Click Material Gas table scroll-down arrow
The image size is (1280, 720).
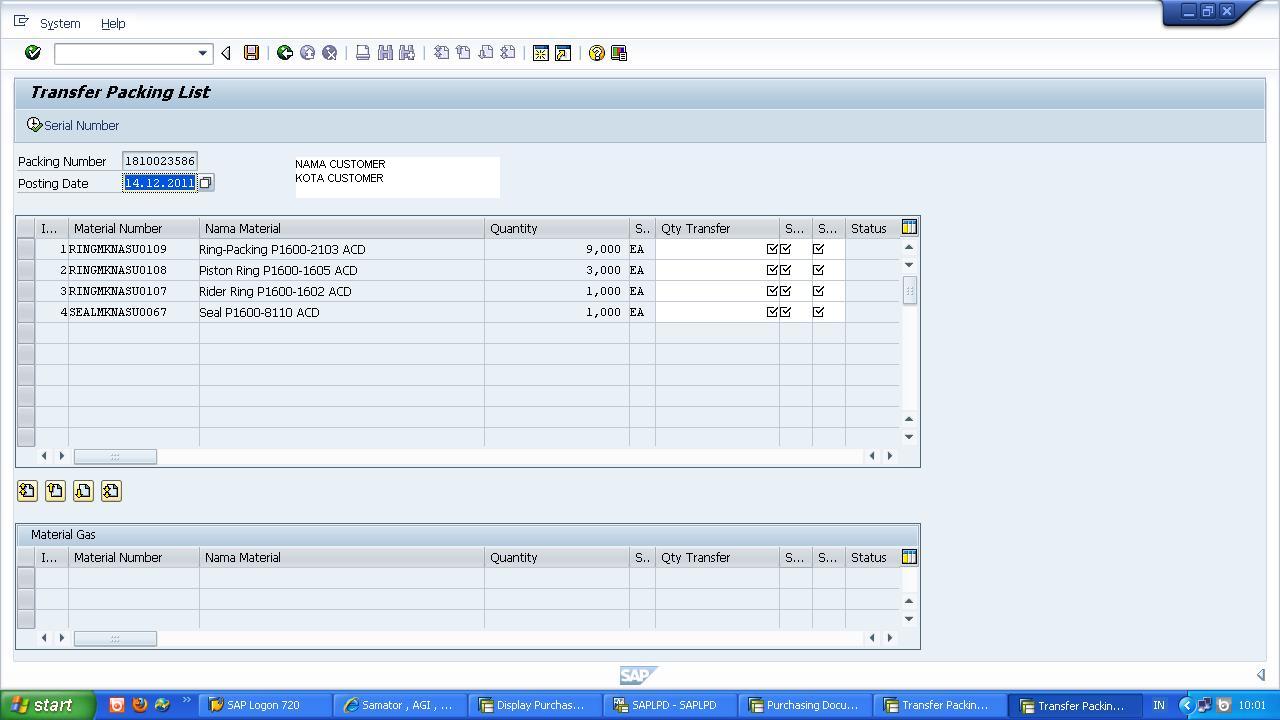point(909,618)
